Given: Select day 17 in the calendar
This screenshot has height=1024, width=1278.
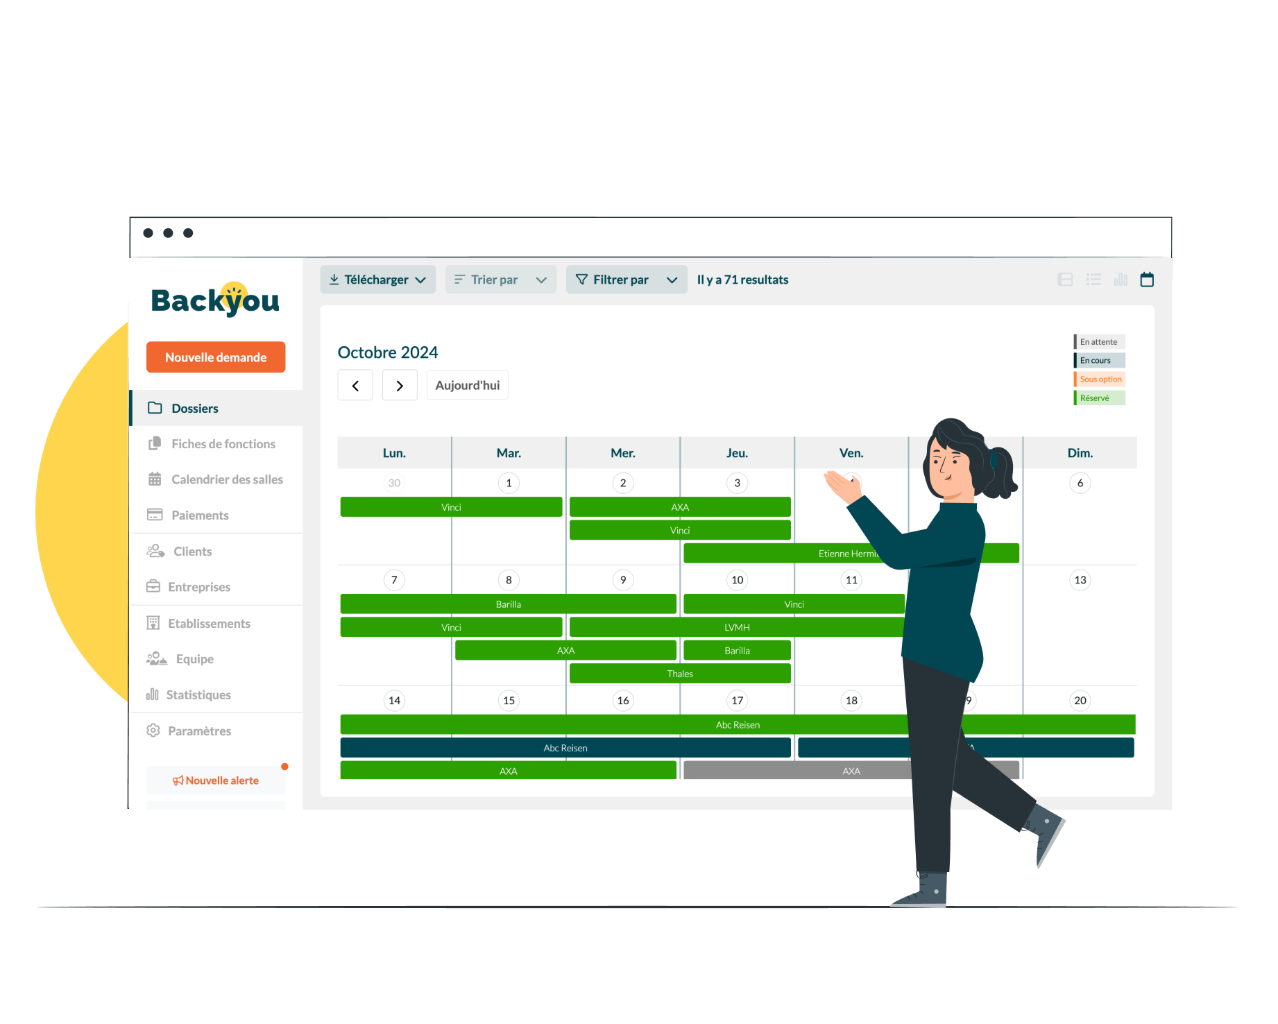Looking at the screenshot, I should coord(737,701).
